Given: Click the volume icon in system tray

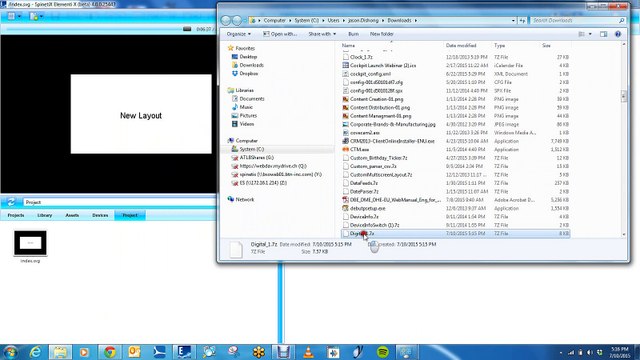Looking at the screenshot, I should [589, 352].
